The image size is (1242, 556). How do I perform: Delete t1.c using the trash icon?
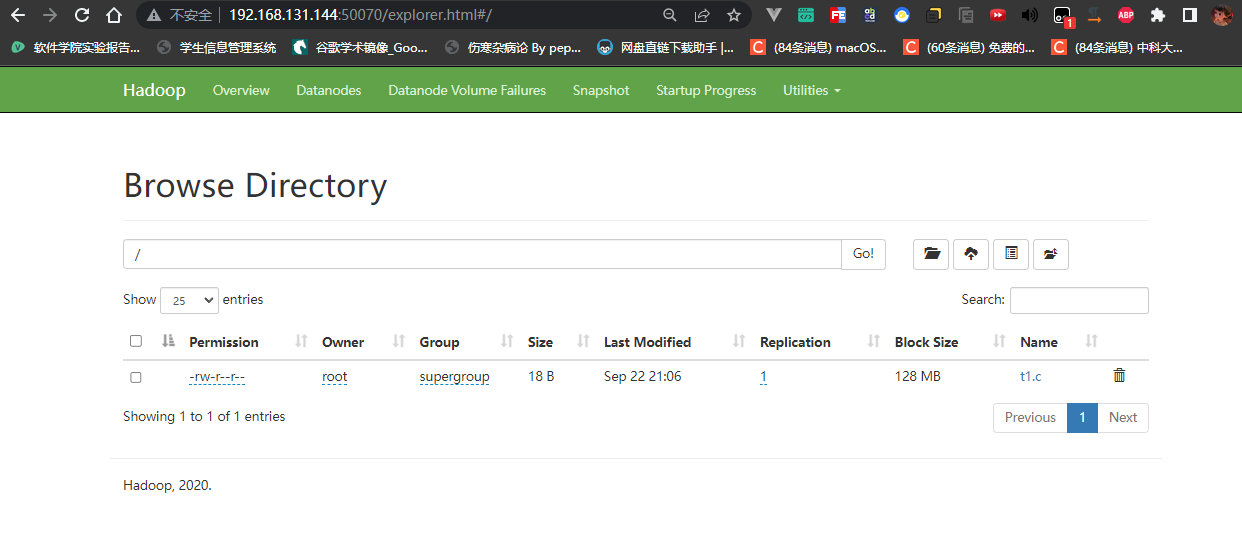[x=1119, y=376]
